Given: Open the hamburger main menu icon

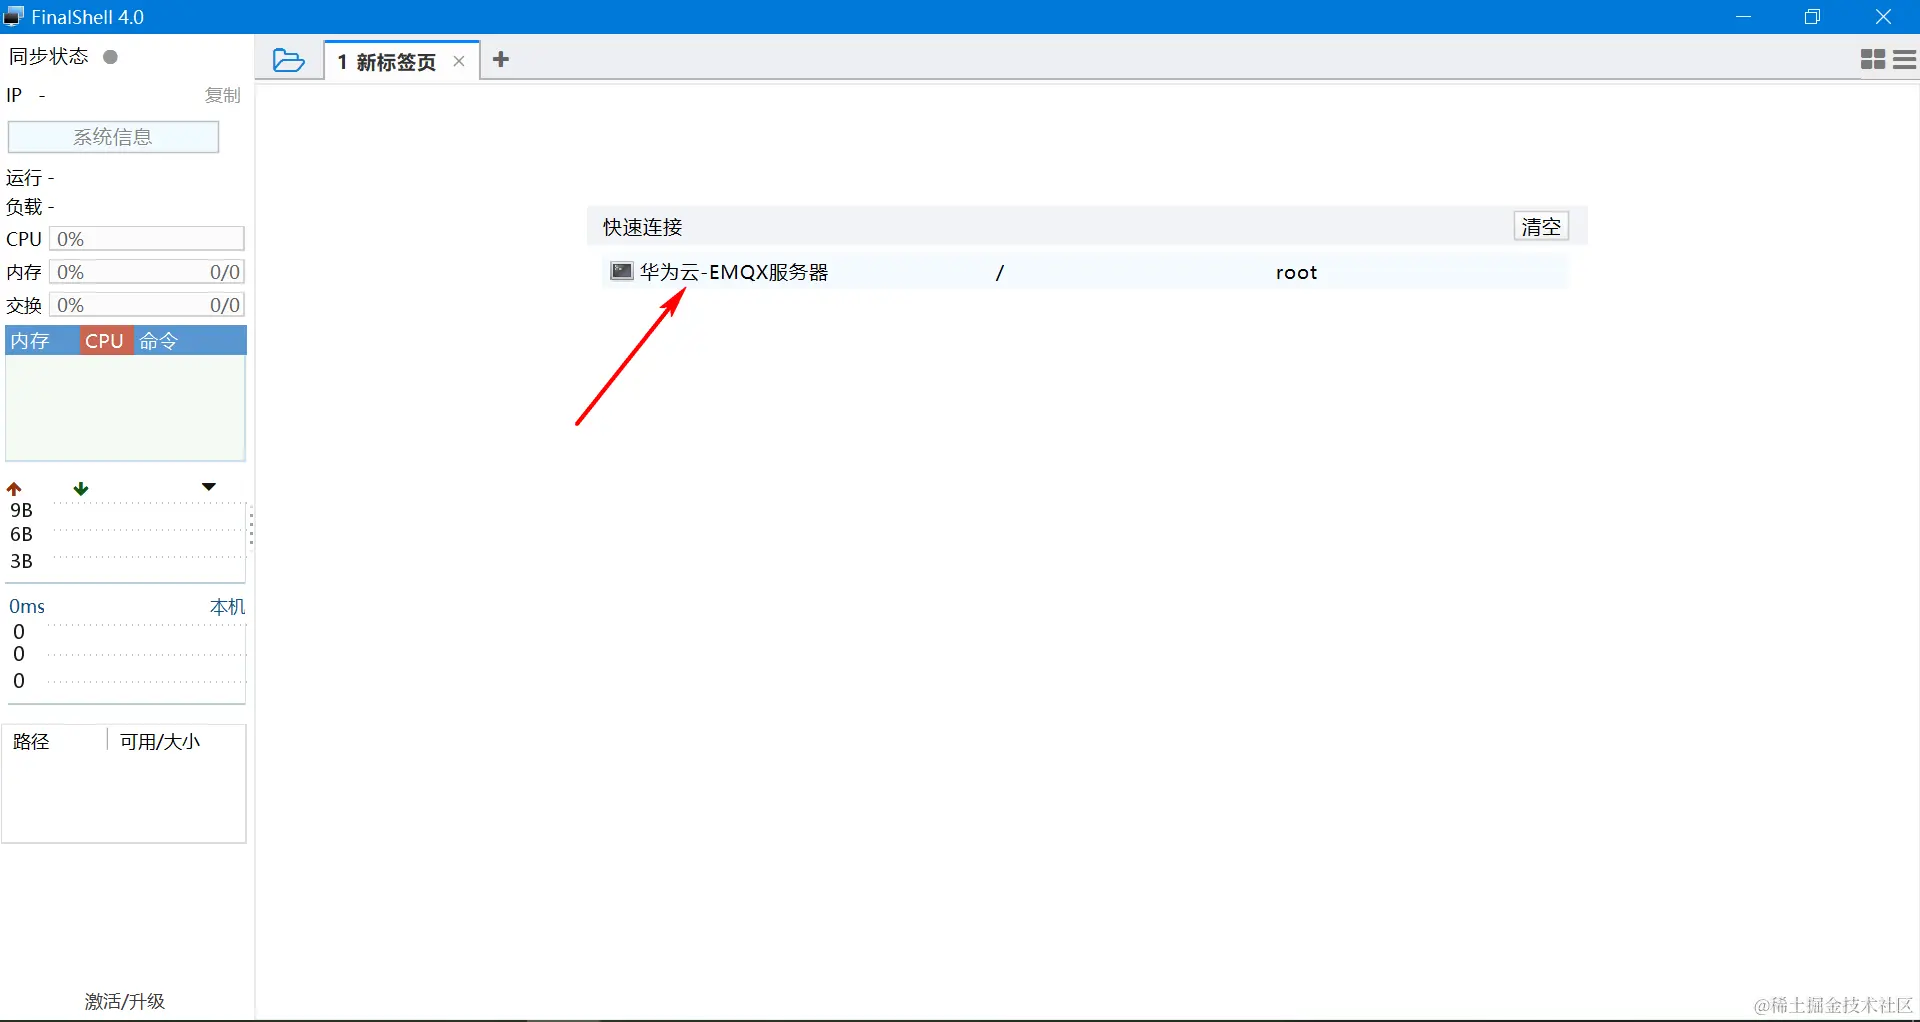Looking at the screenshot, I should coord(1905,60).
